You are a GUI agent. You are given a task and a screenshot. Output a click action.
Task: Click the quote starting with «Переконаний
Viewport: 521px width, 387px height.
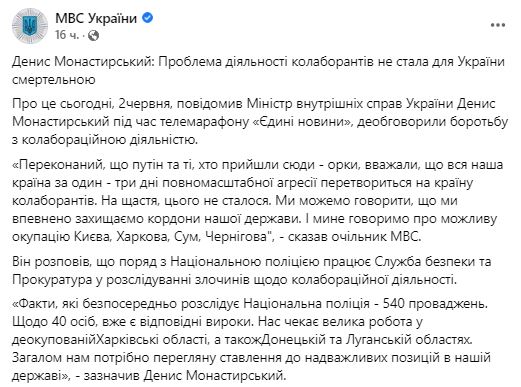click(x=258, y=201)
